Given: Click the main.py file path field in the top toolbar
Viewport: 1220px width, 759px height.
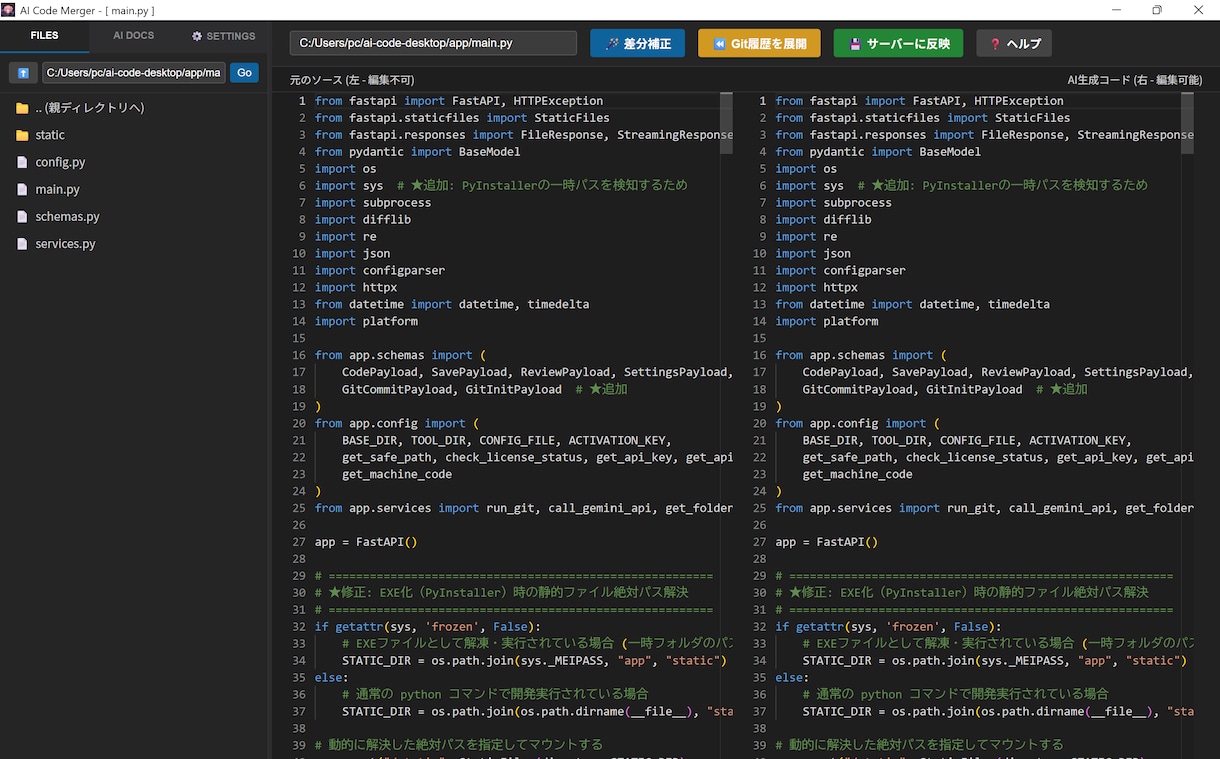Looking at the screenshot, I should tap(433, 44).
